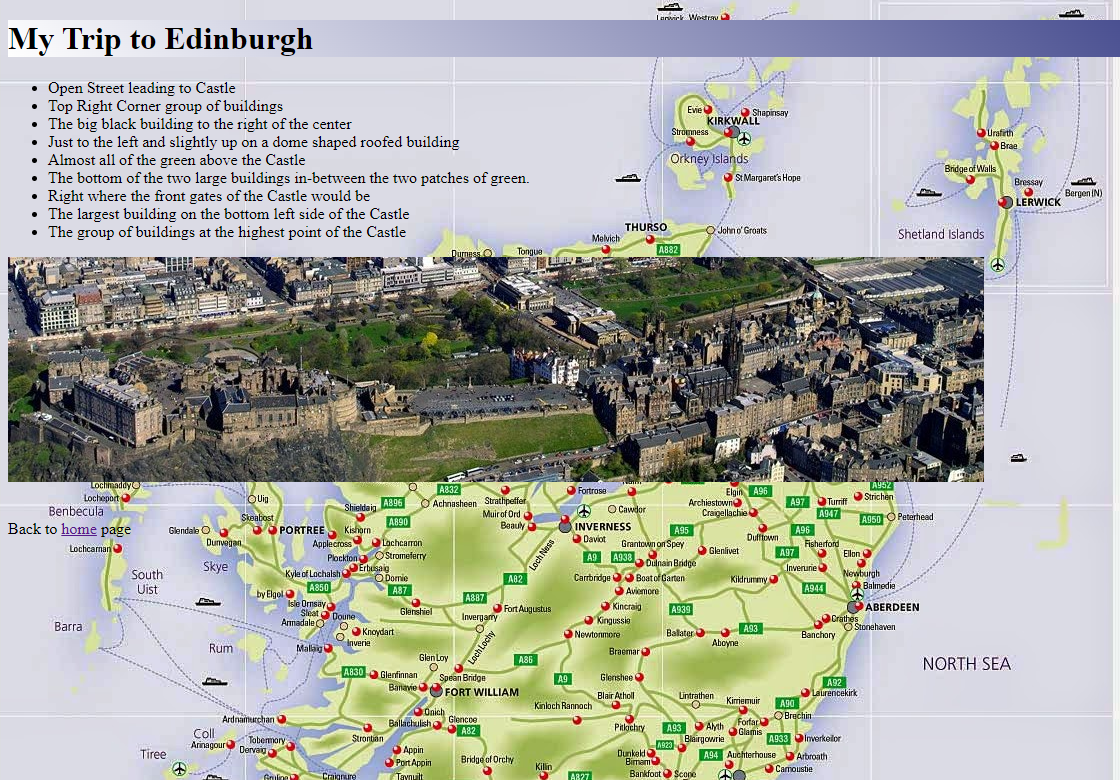Click the John o' Groats map label
Viewport: 1120px width, 780px height.
coord(742,230)
